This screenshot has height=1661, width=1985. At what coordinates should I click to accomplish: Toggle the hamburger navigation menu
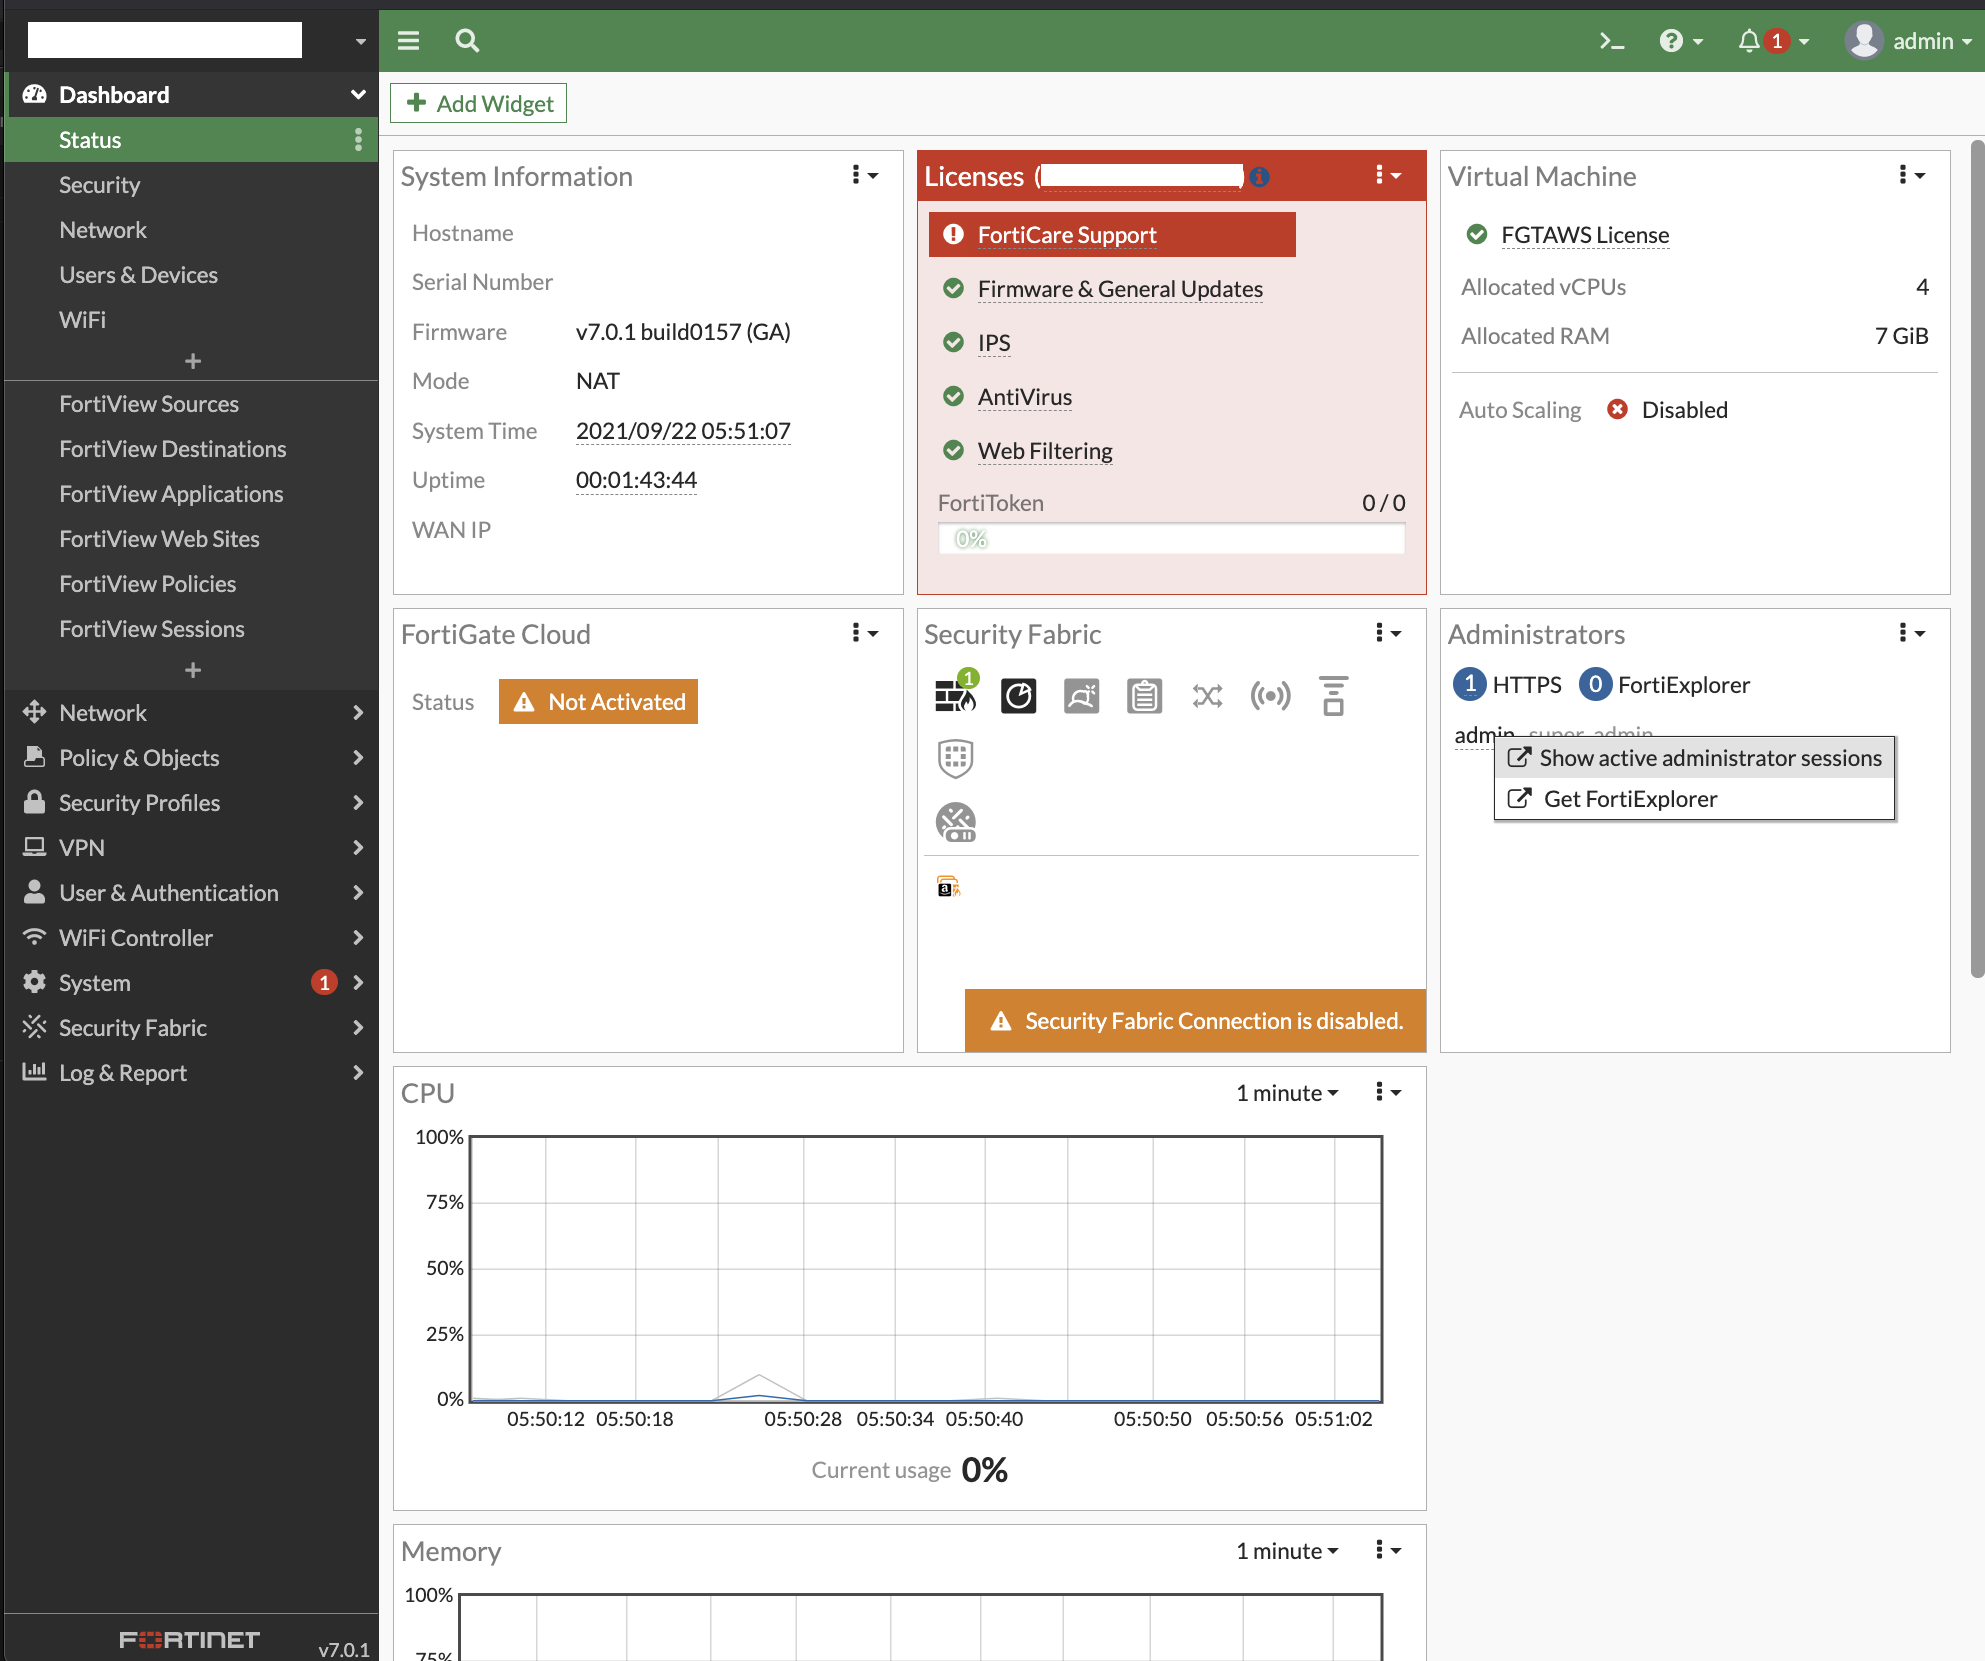tap(408, 41)
